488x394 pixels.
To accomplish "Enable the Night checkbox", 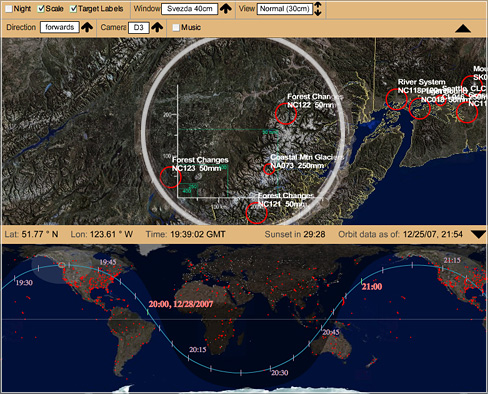I will coord(8,9).
